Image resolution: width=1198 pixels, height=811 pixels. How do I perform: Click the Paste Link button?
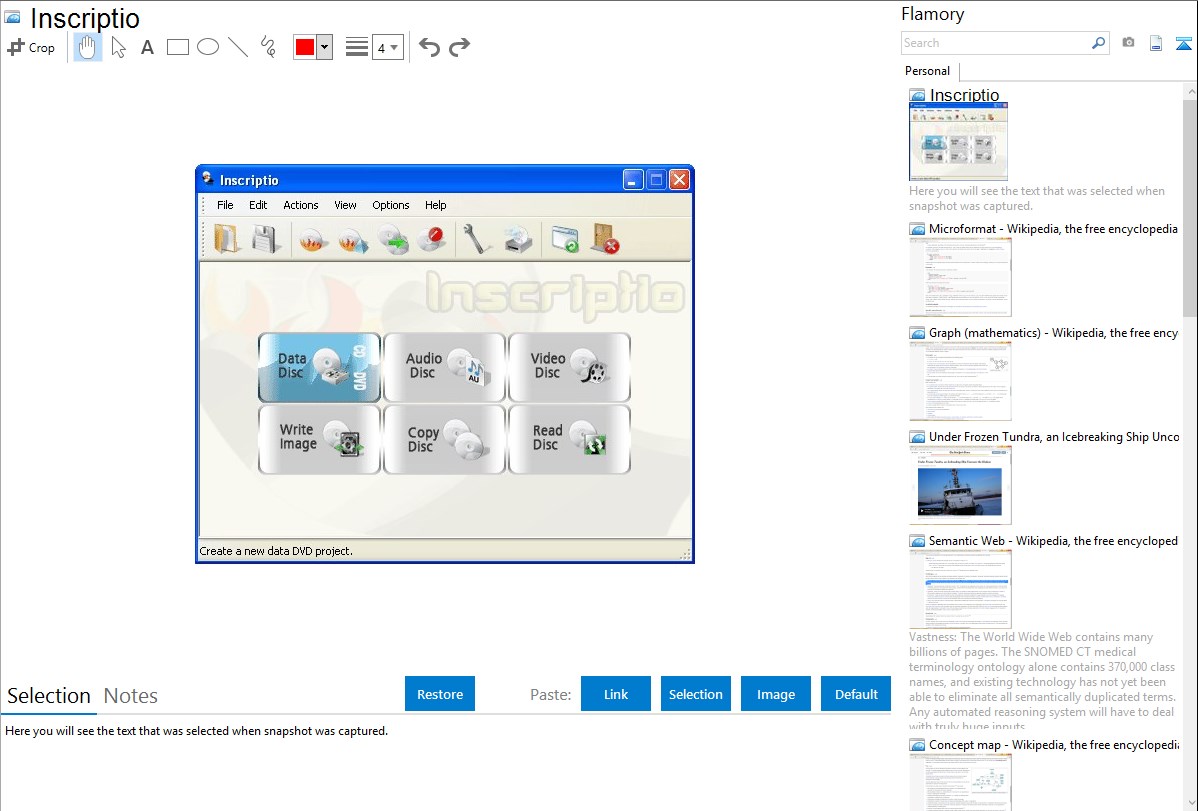pos(616,694)
